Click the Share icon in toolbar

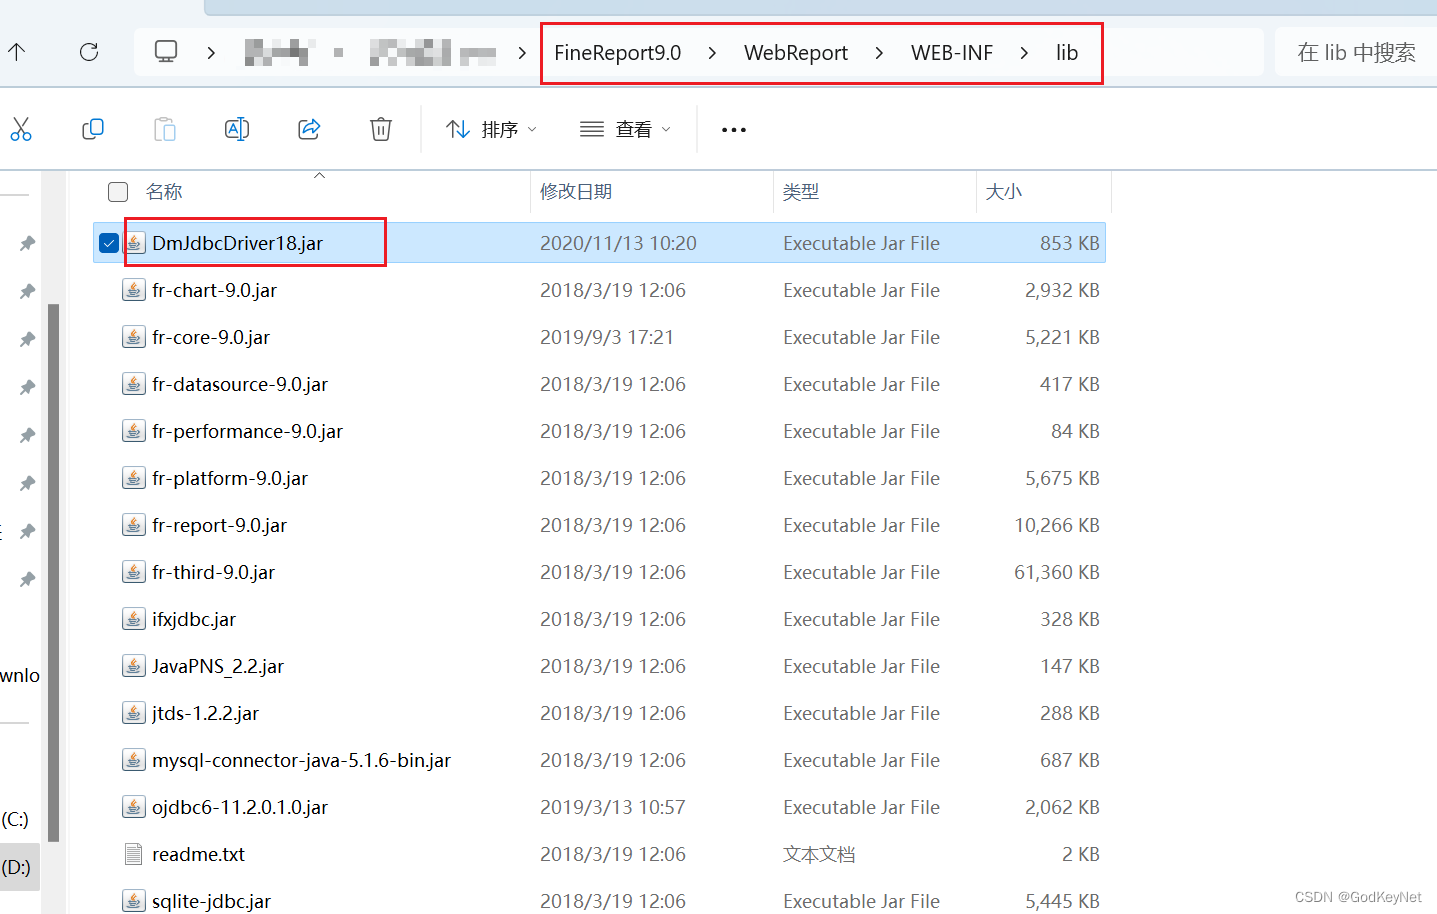(309, 129)
